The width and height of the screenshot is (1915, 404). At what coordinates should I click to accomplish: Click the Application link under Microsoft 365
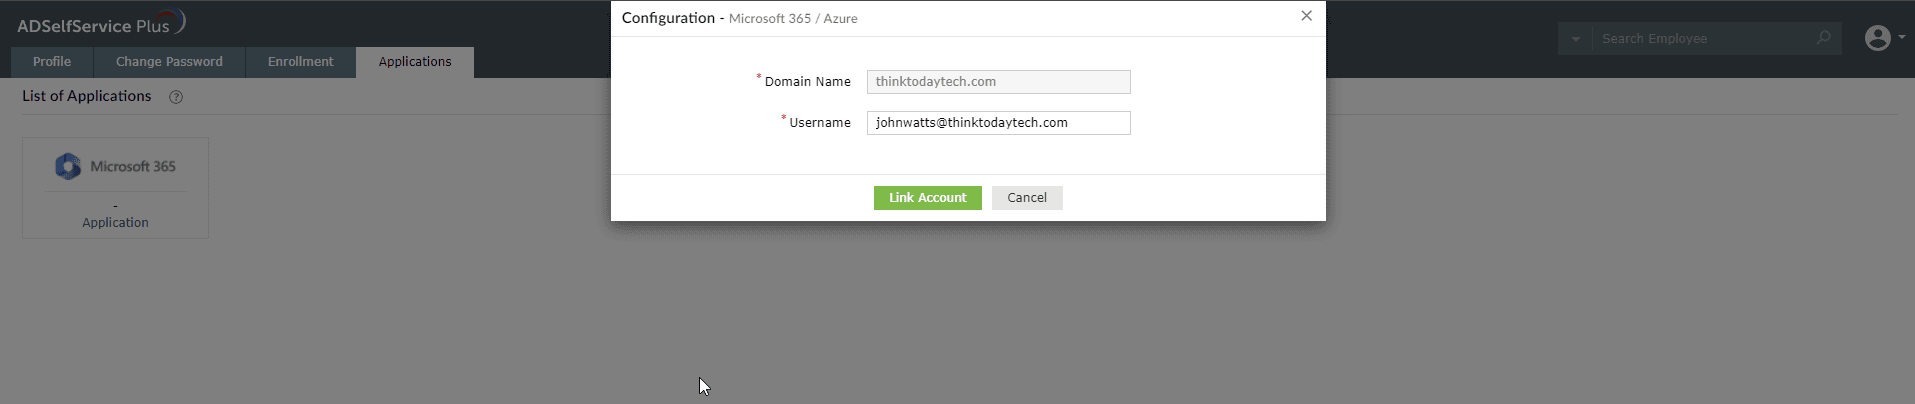coord(115,223)
